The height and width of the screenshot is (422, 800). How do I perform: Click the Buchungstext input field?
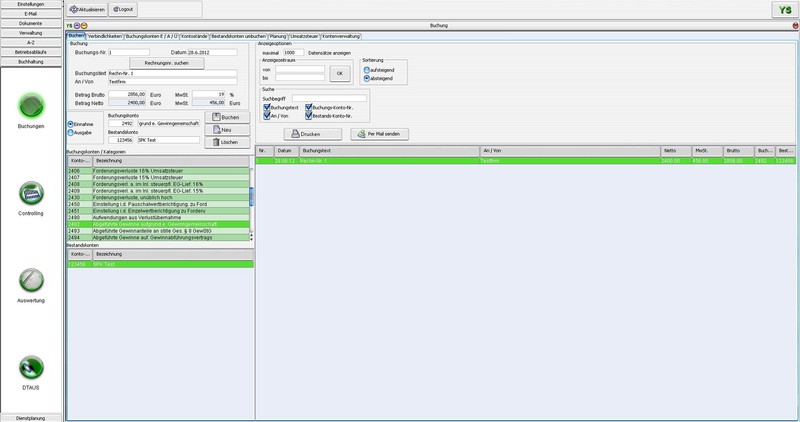tap(172, 73)
